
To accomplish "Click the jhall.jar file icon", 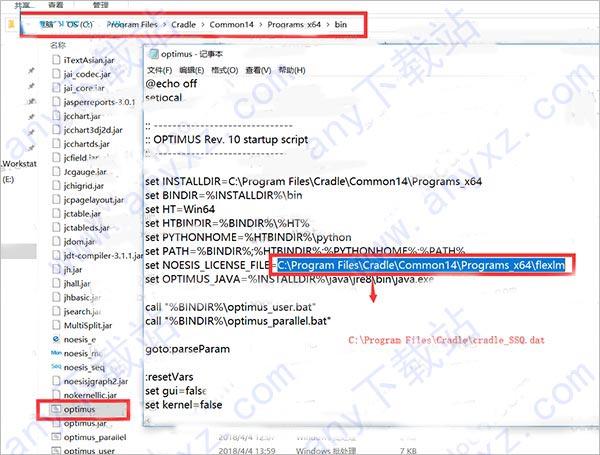I will click(x=56, y=283).
